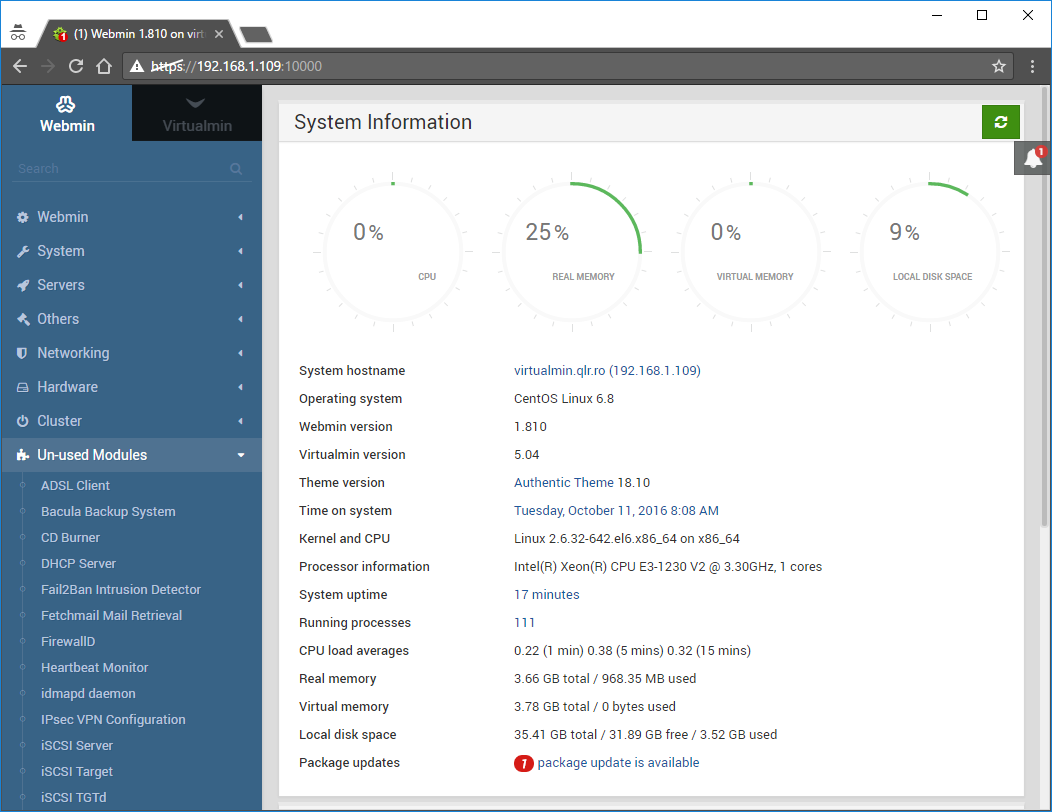Click the CPU usage gauge

393,252
